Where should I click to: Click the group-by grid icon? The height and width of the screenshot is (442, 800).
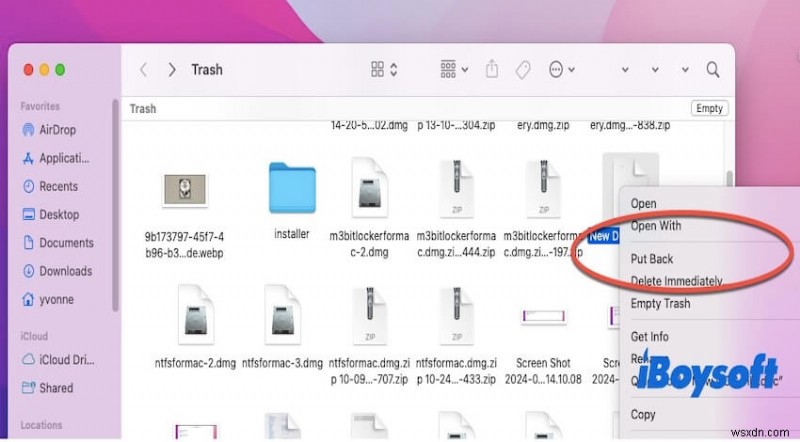click(448, 69)
